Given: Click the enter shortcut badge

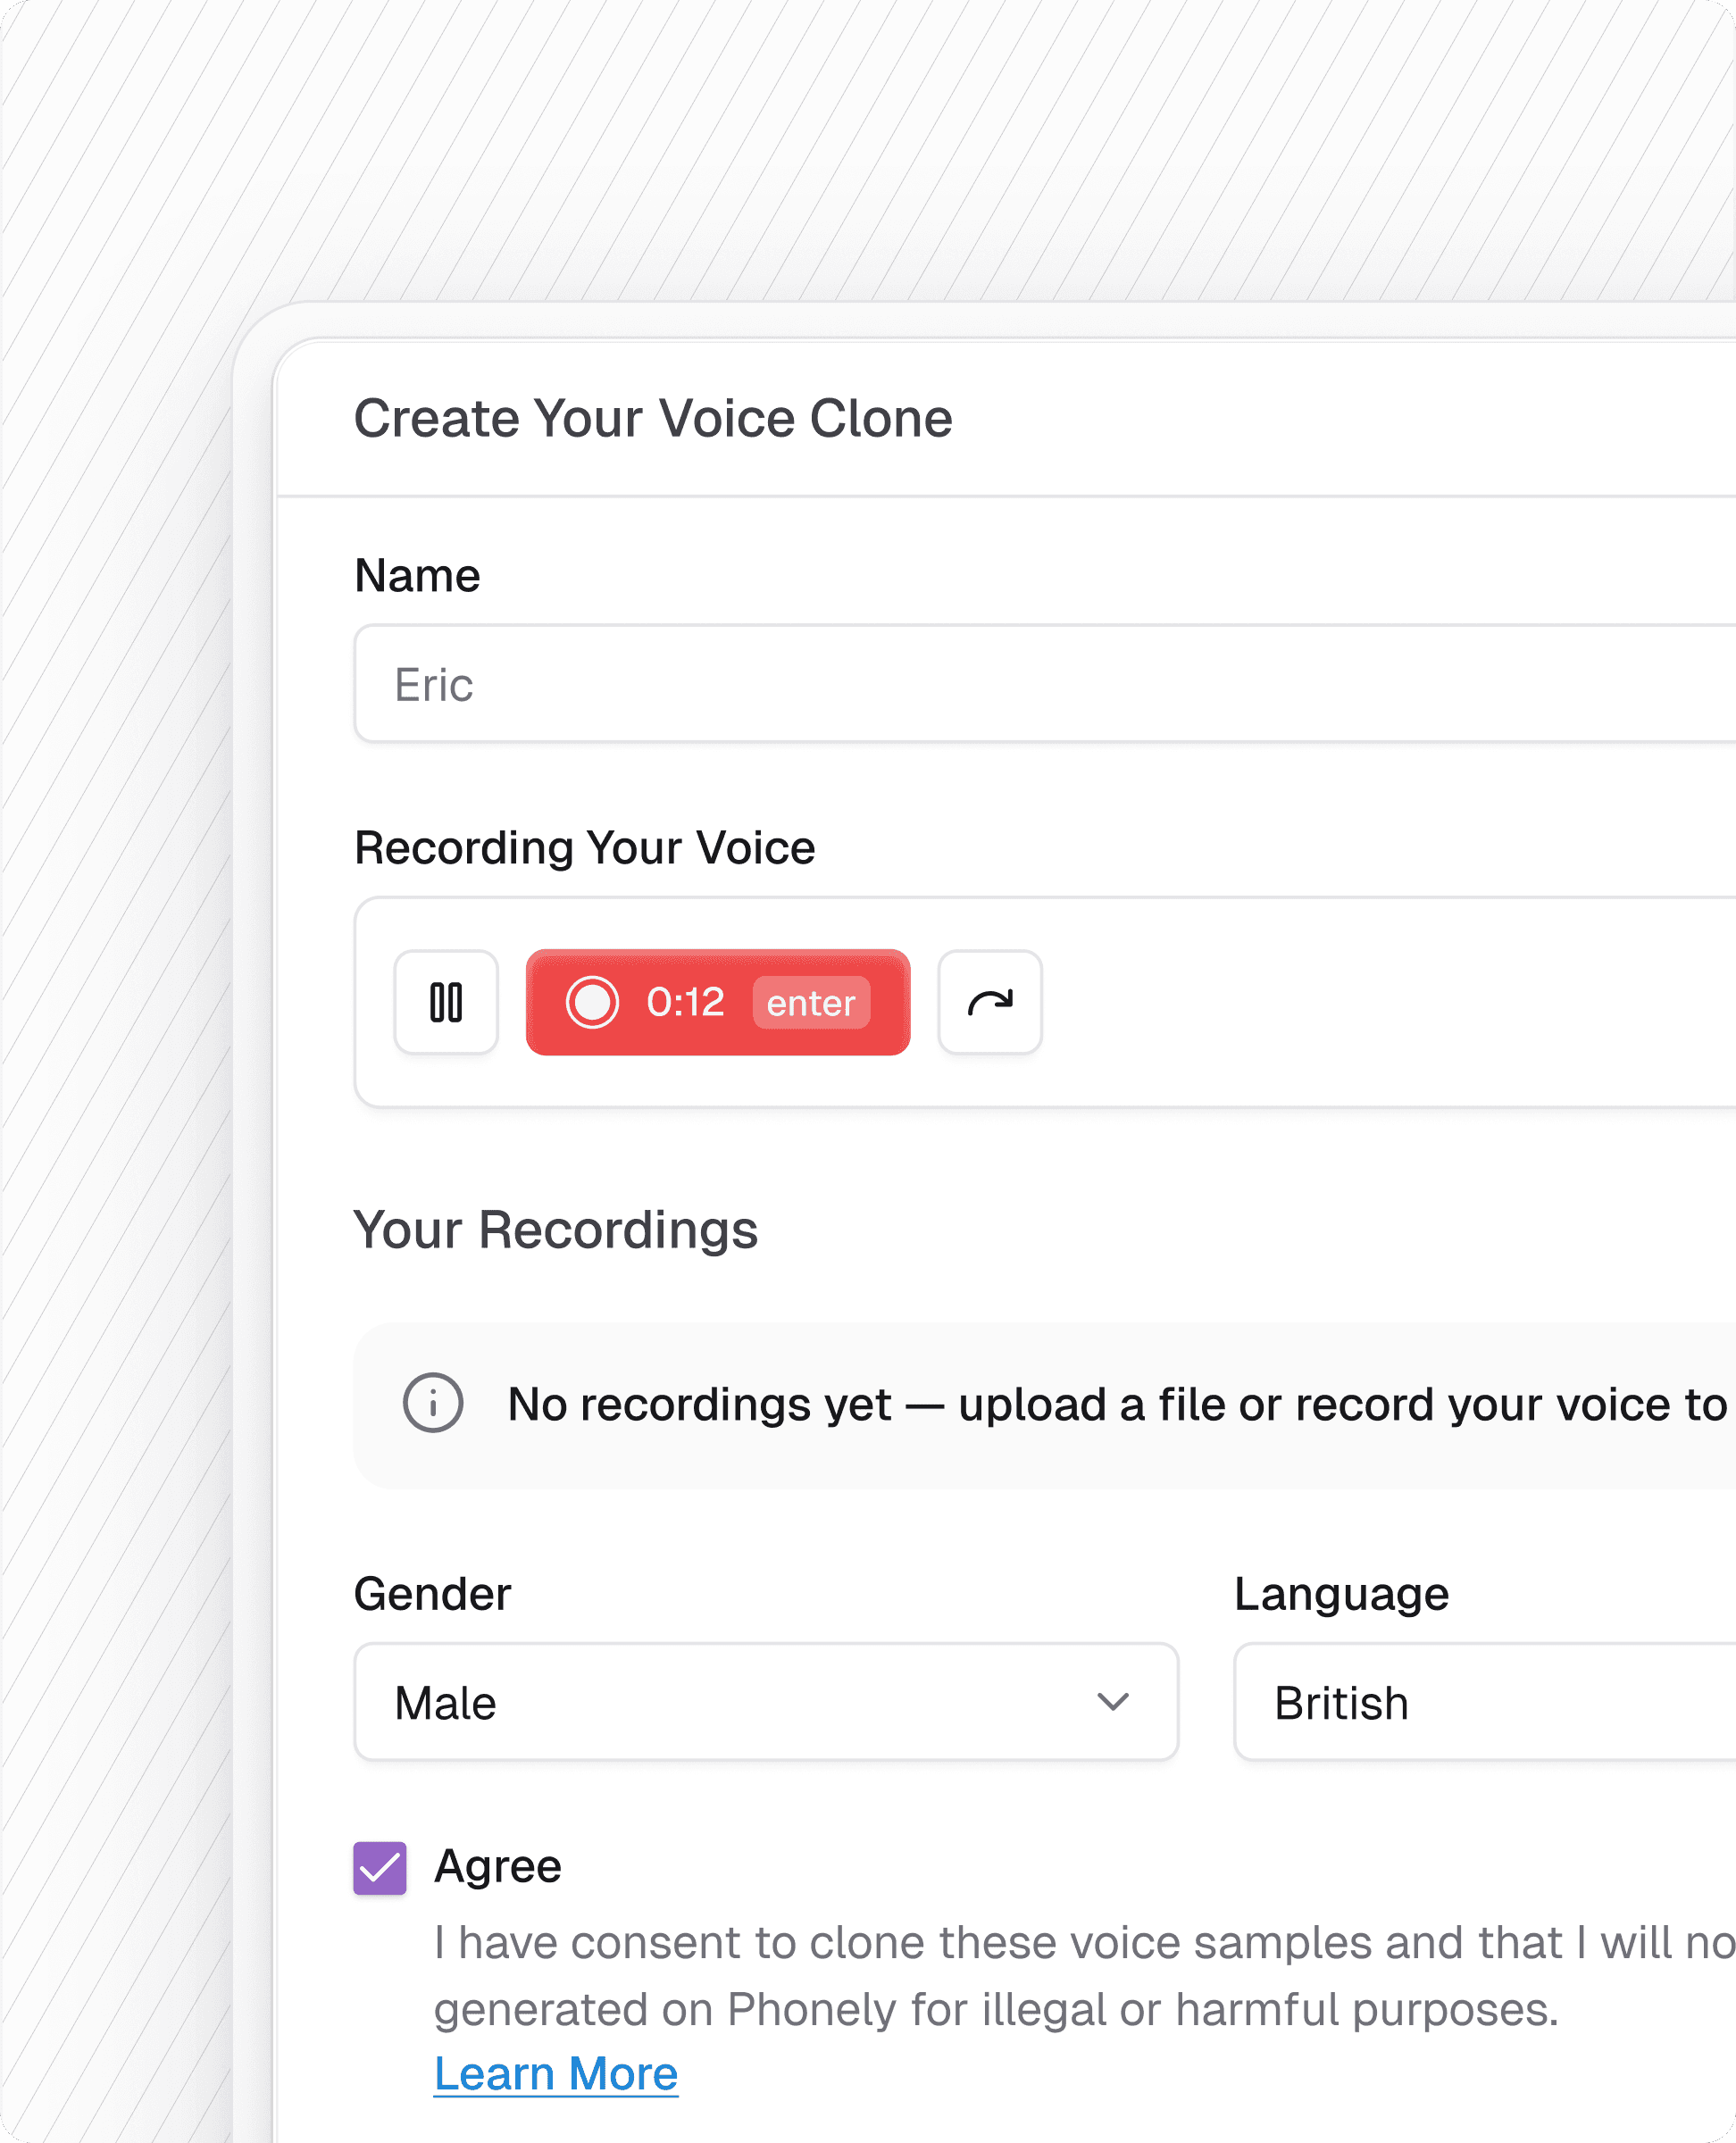Looking at the screenshot, I should (x=811, y=1003).
